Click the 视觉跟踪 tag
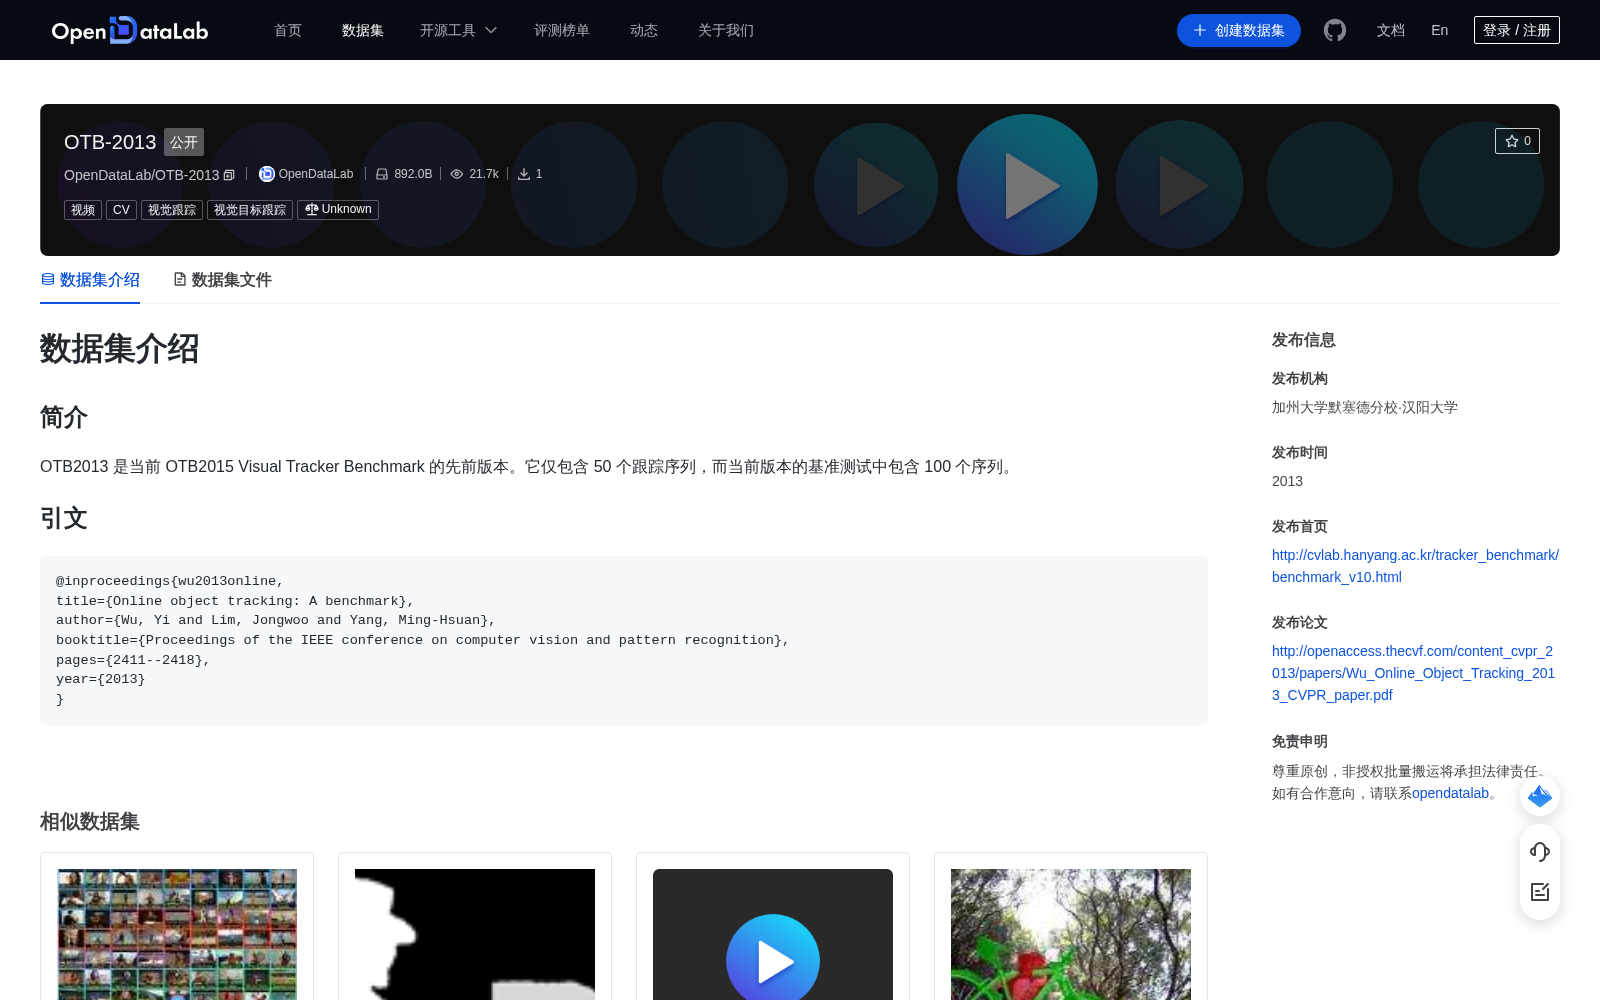This screenshot has width=1600, height=1000. (x=172, y=210)
